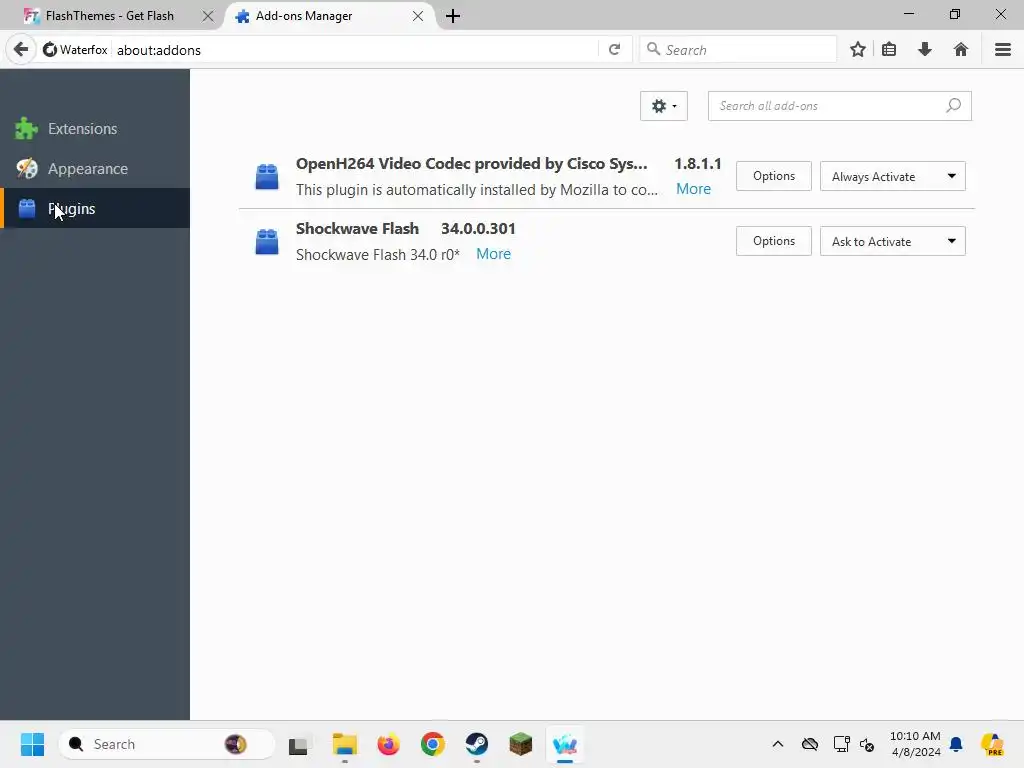
Task: Switch to FlashThemes - Get Flash tab
Action: (110, 16)
